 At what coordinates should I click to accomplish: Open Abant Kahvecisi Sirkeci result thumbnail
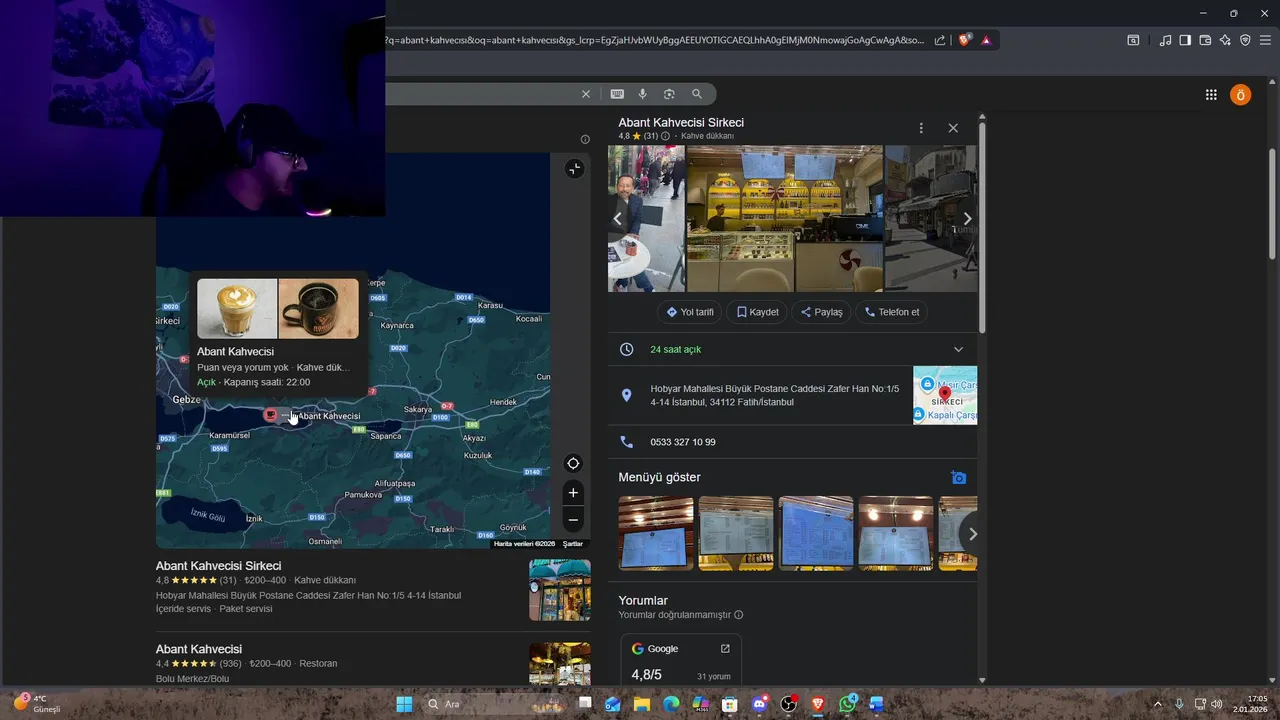click(560, 590)
